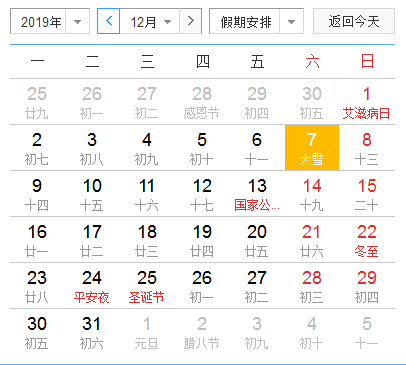The height and width of the screenshot is (365, 406).
Task: Select greyed November 26 初一
Action: 92,102
